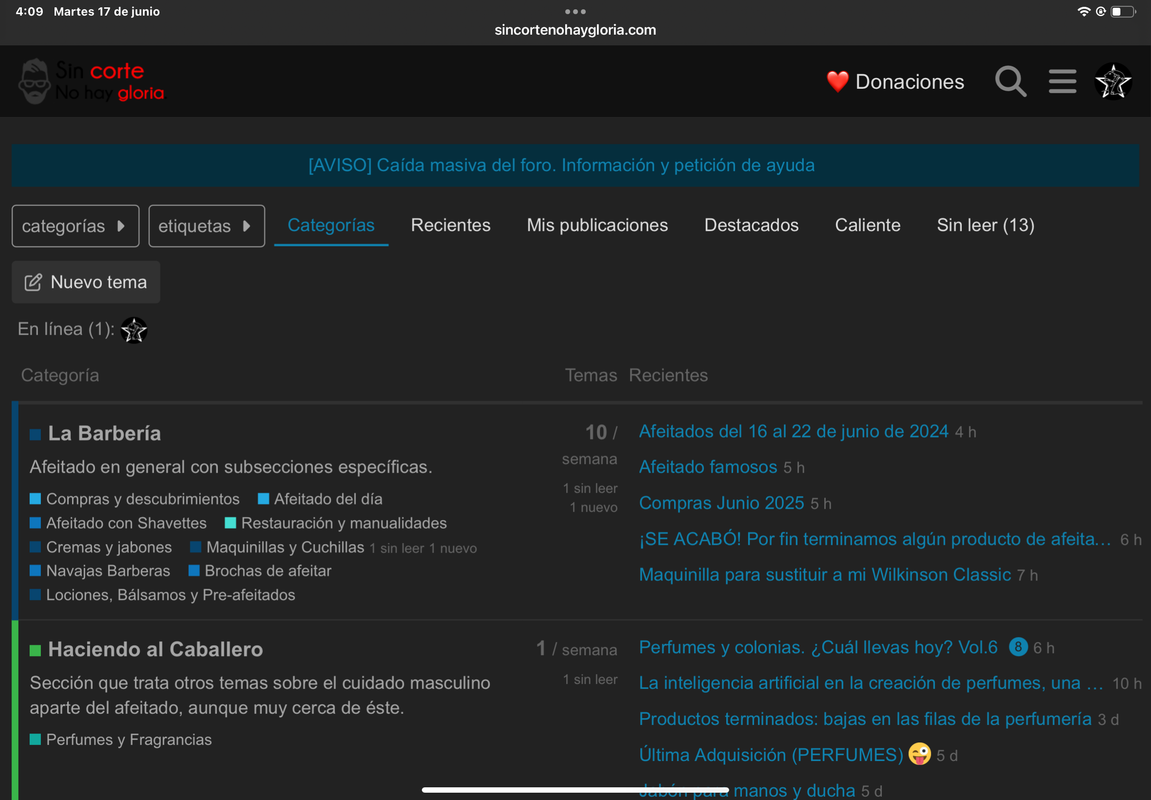Click the green square beside Haciendo al Caballero
Screen dimensions: 1151x800
[35, 650]
